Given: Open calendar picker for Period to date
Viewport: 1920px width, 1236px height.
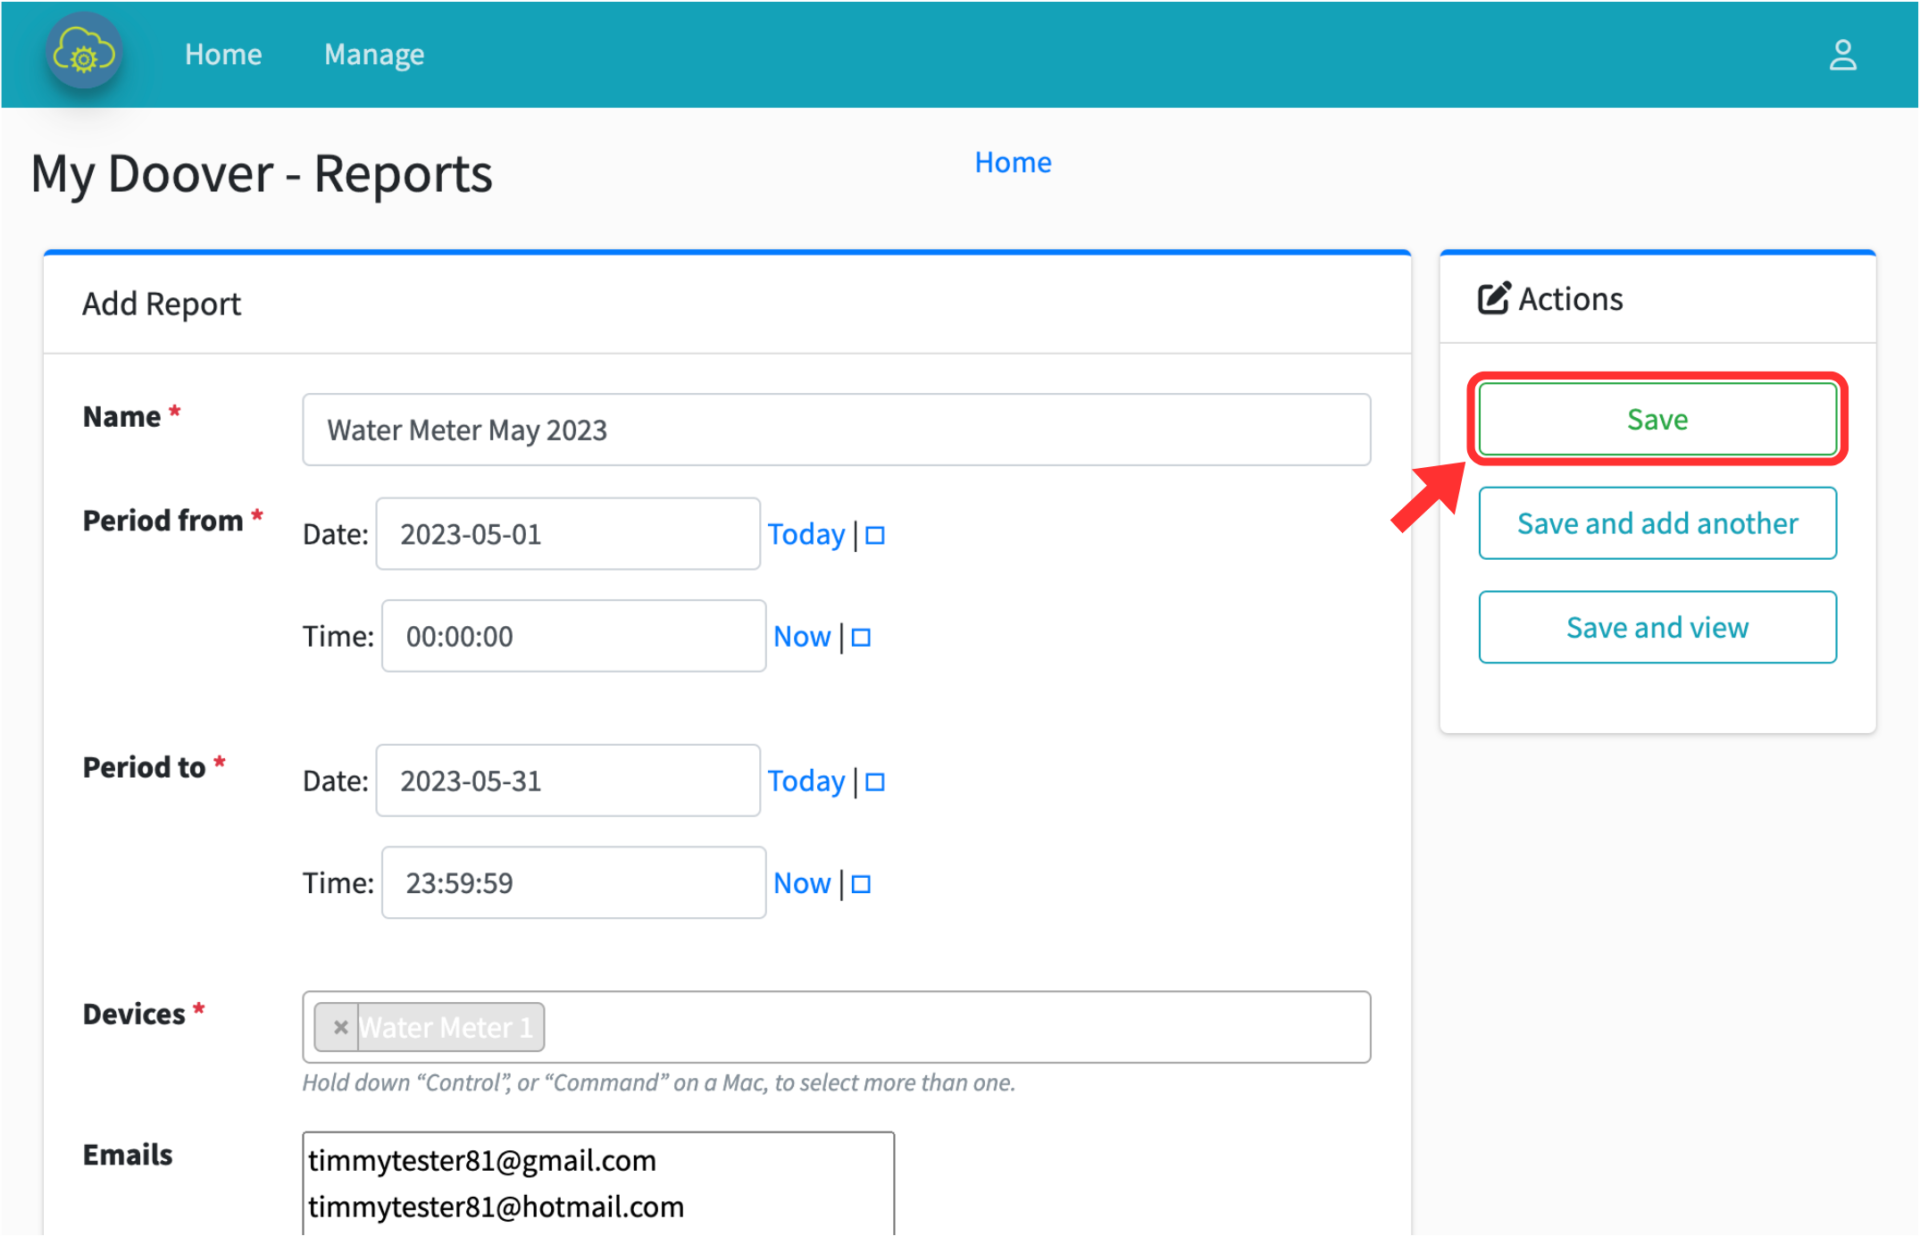Looking at the screenshot, I should pyautogui.click(x=875, y=782).
